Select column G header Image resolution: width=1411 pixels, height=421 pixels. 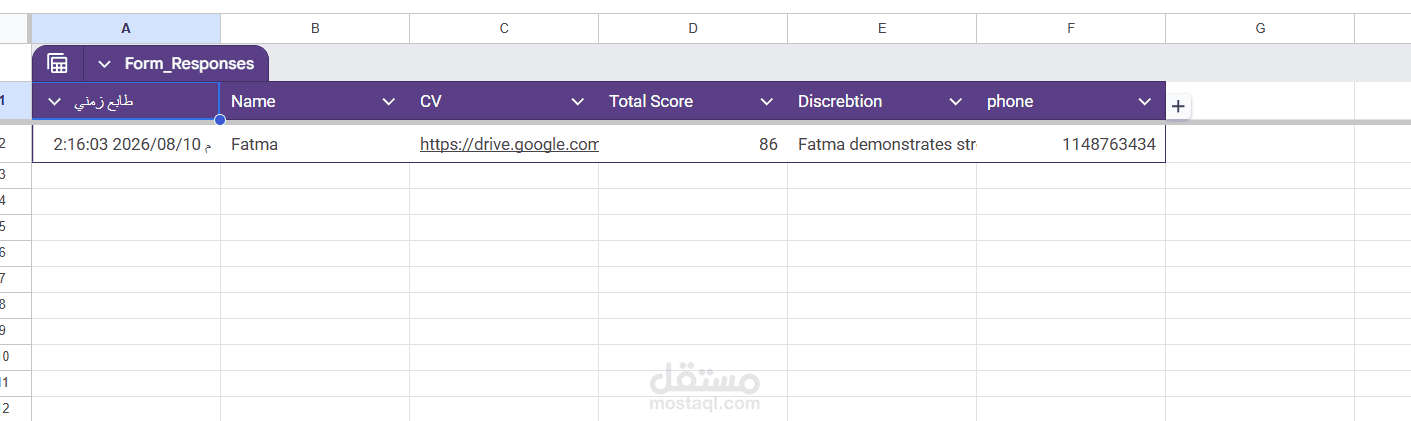click(1260, 29)
